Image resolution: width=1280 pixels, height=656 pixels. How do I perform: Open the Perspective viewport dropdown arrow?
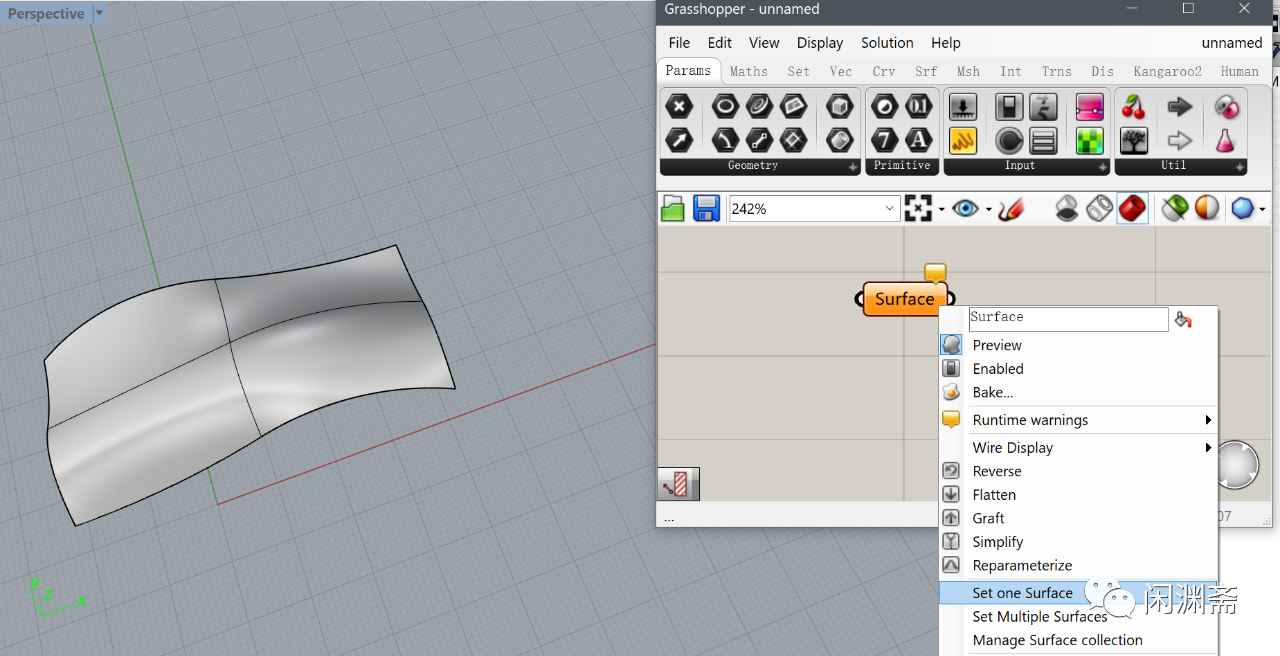pyautogui.click(x=98, y=14)
